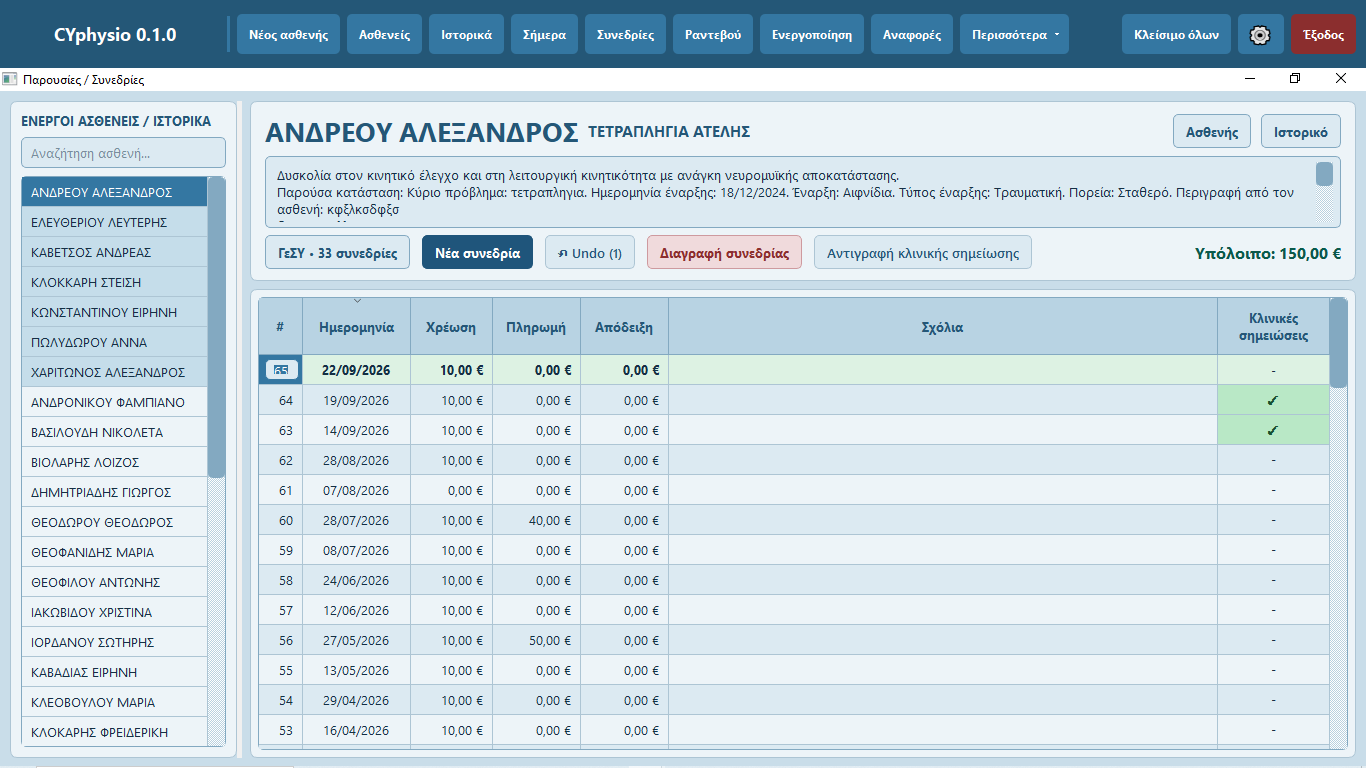Sort the table by Ημερομηνία column header
This screenshot has width=1366, height=768.
(356, 327)
